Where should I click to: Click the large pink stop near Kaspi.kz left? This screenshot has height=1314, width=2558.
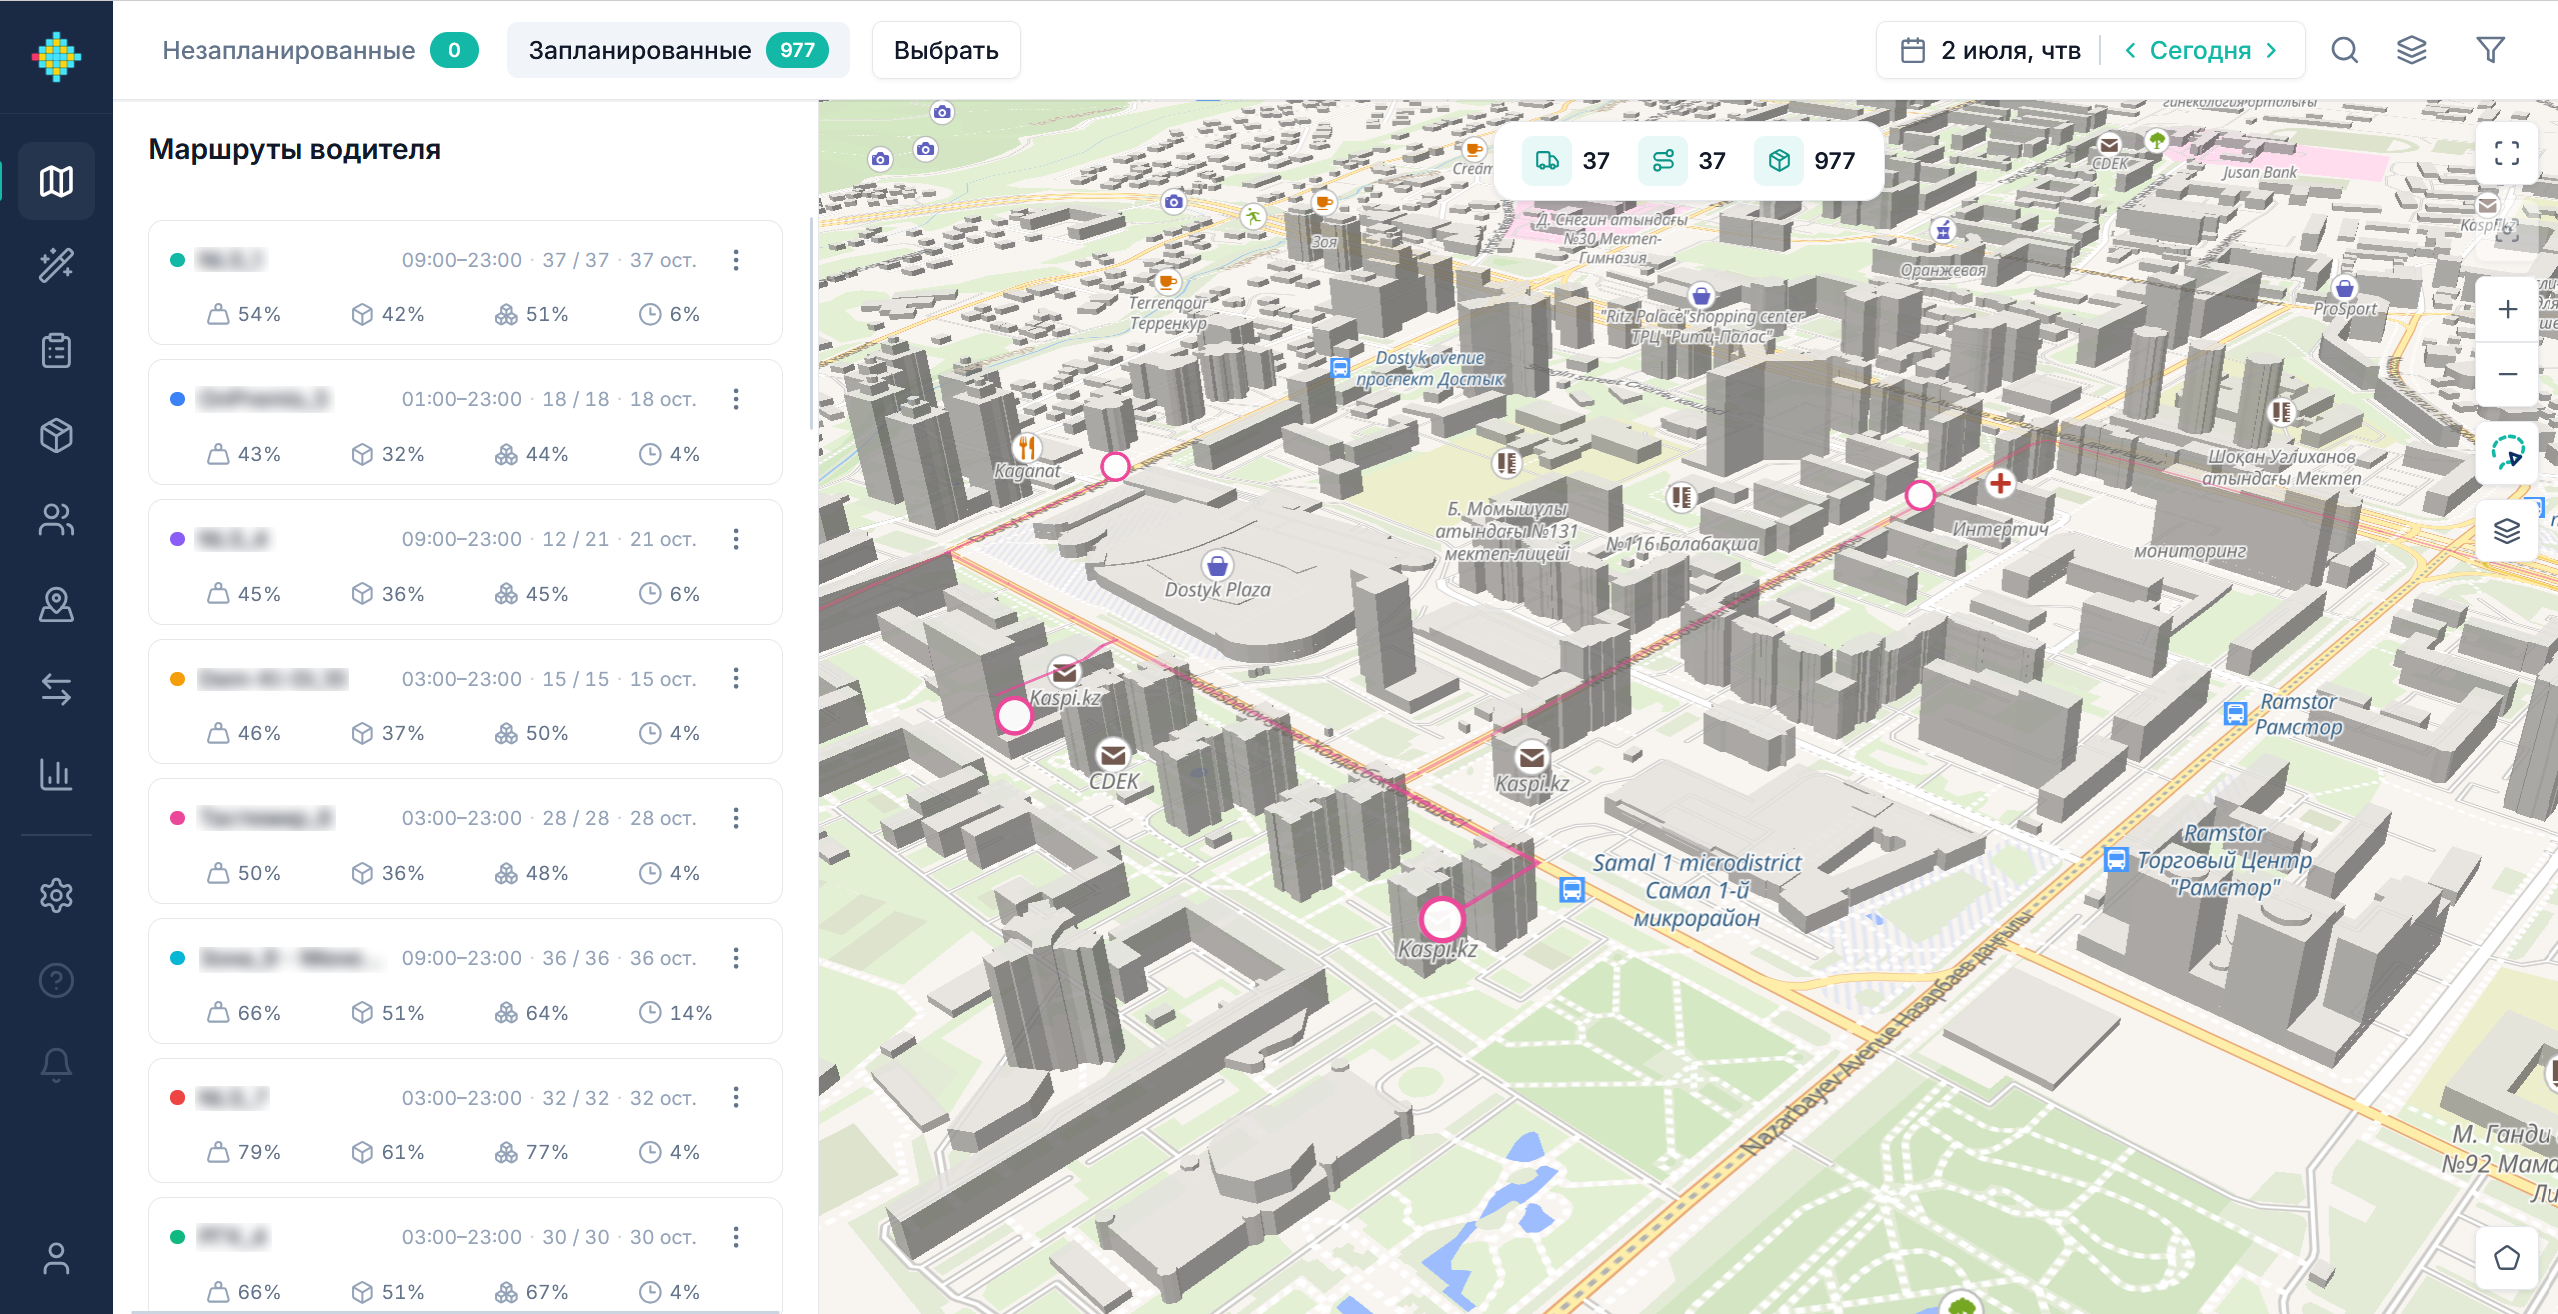pyautogui.click(x=1014, y=716)
